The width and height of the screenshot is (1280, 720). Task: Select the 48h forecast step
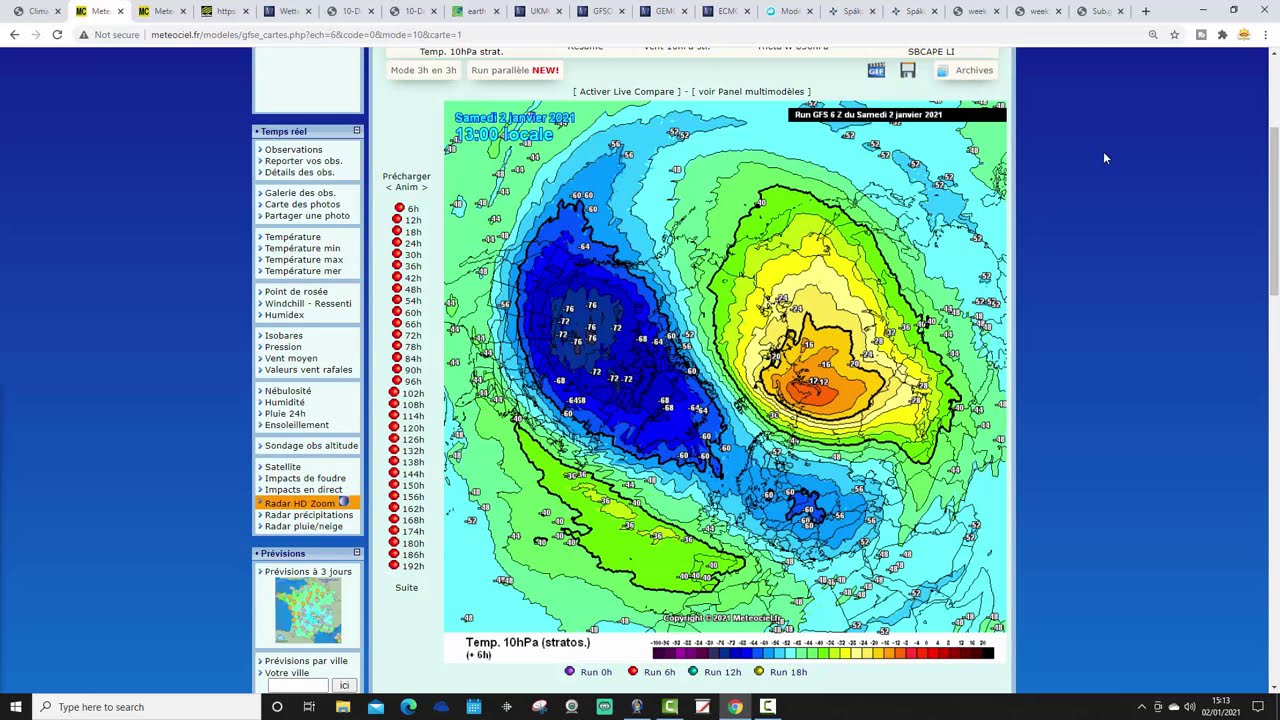point(412,289)
